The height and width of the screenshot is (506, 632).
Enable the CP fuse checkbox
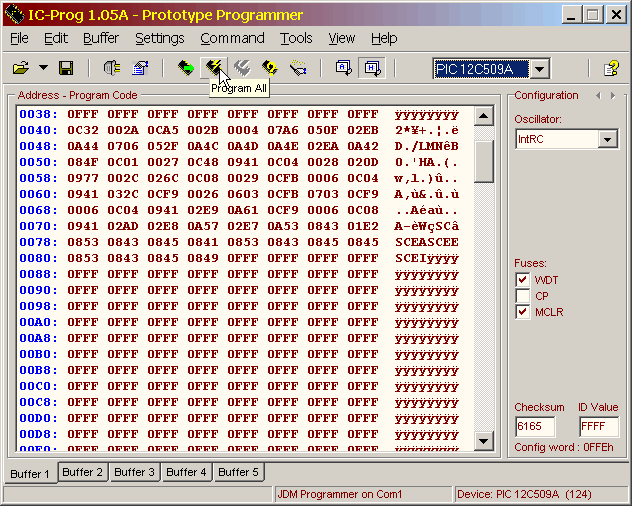tap(523, 296)
